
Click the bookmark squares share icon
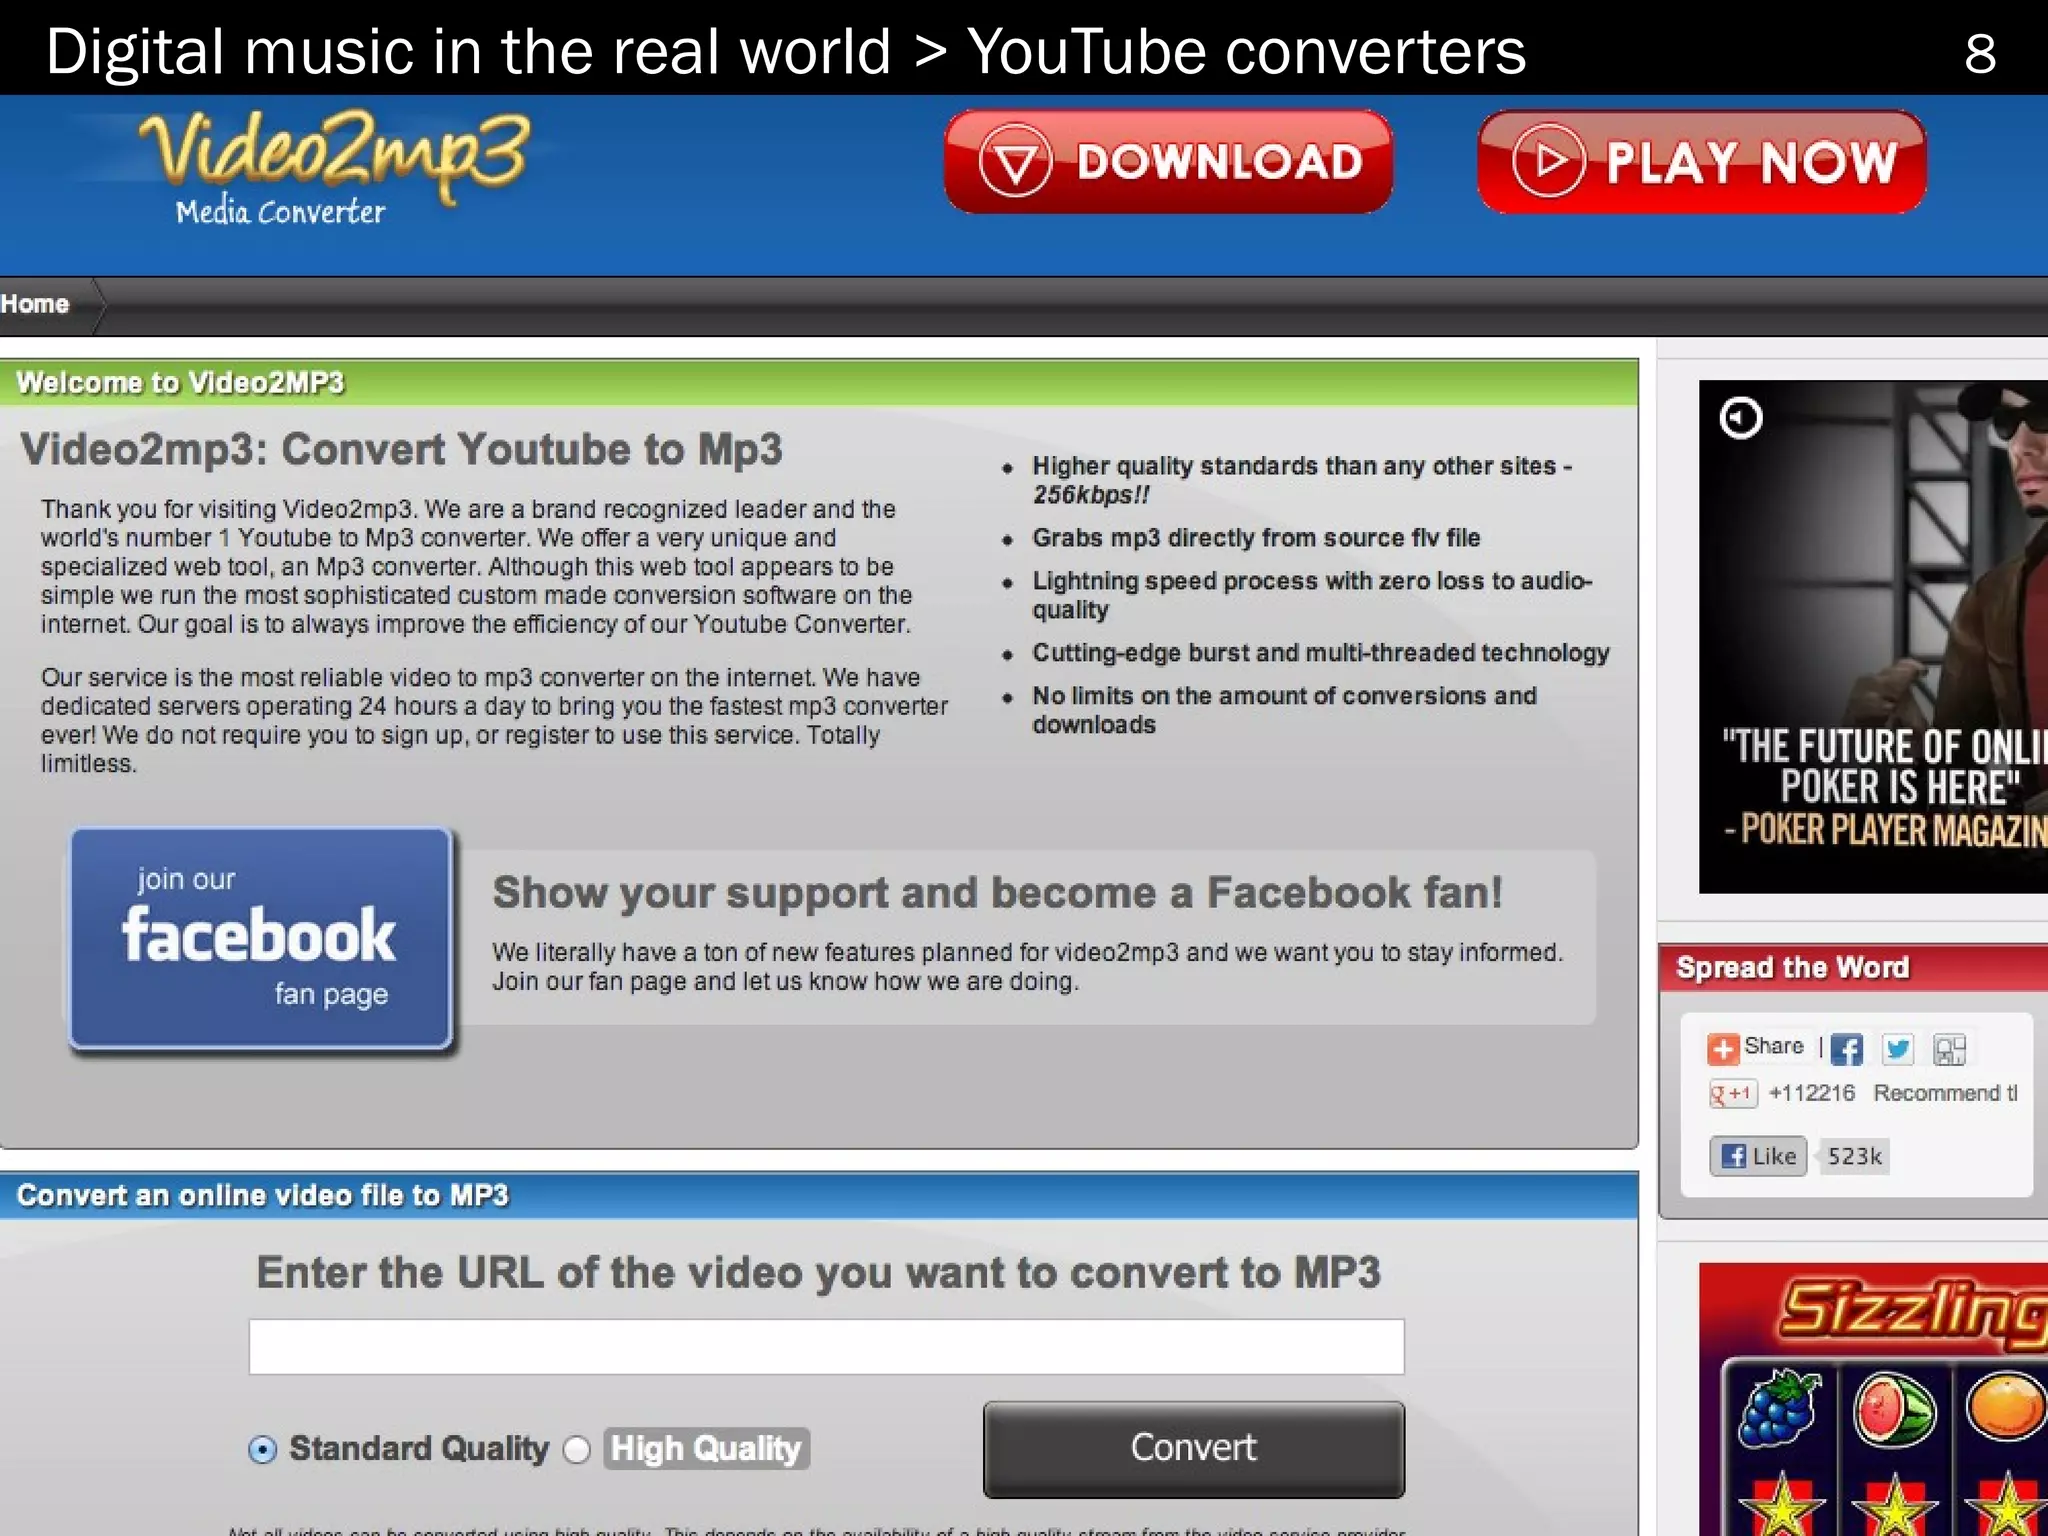point(1949,1048)
